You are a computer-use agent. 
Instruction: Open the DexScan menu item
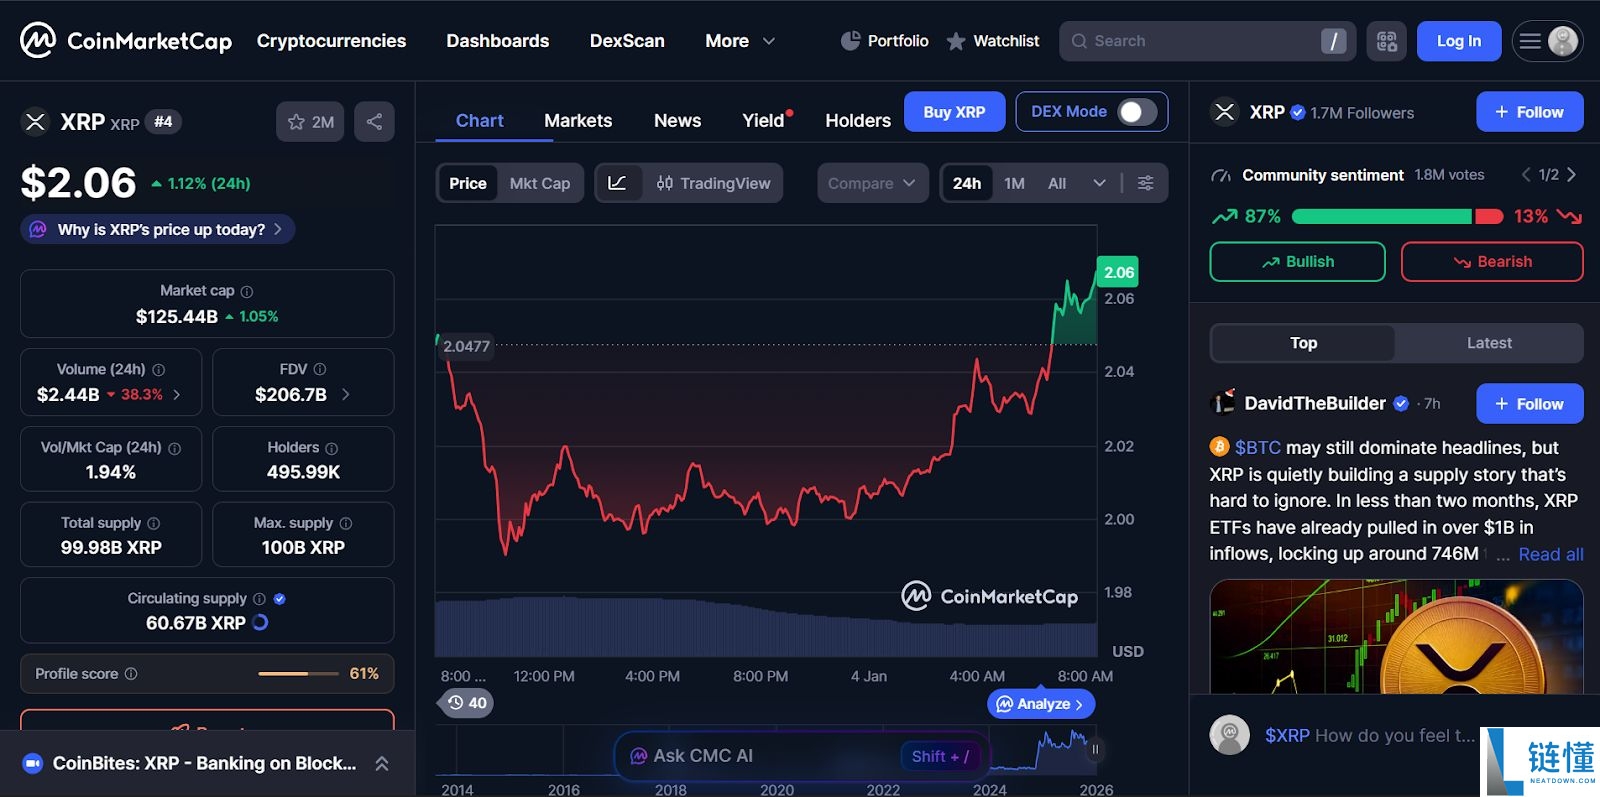[627, 41]
